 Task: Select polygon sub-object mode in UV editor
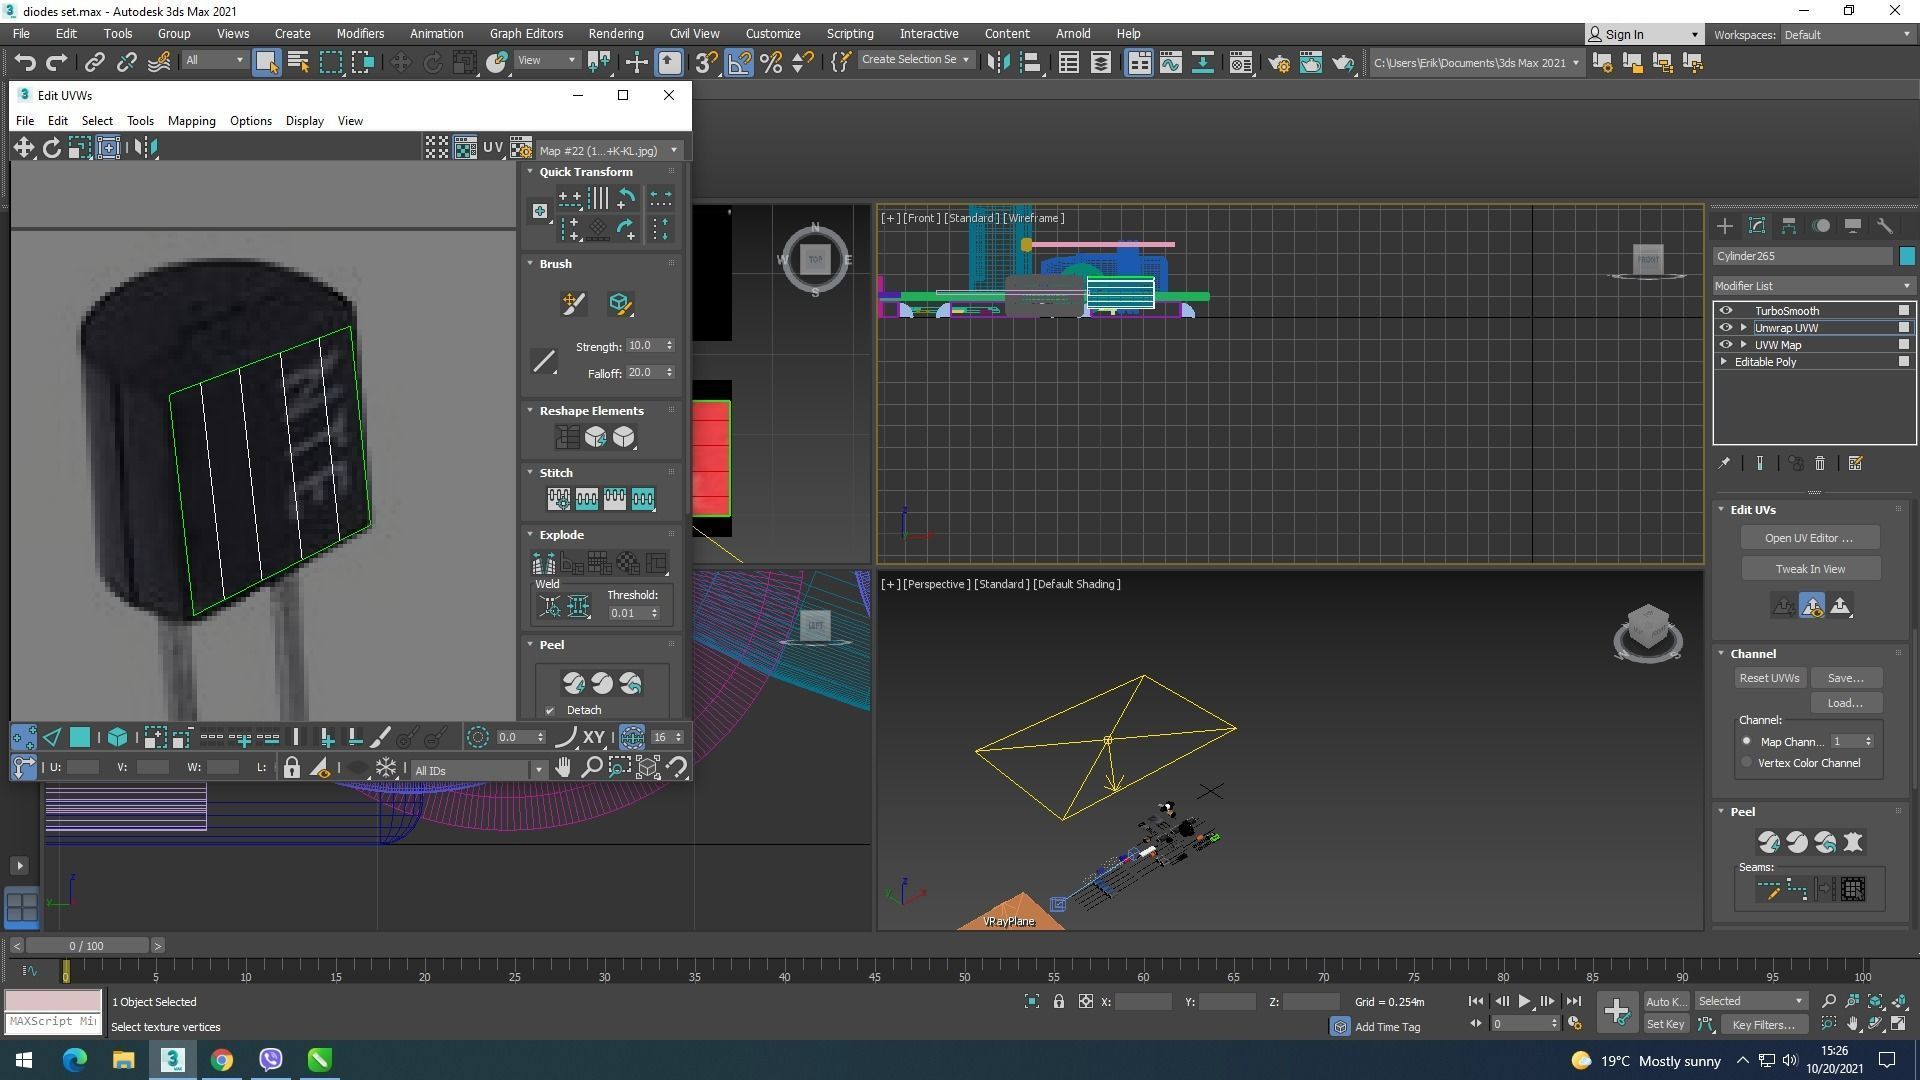pyautogui.click(x=80, y=738)
